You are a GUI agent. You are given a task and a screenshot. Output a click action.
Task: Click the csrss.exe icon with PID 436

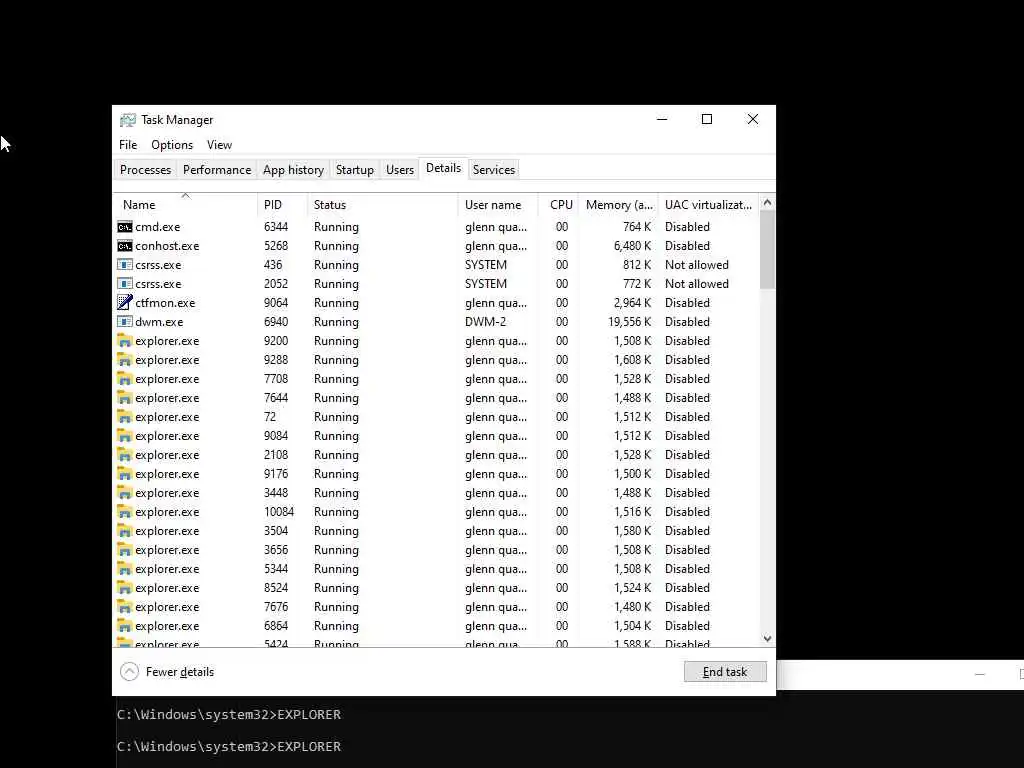click(124, 264)
